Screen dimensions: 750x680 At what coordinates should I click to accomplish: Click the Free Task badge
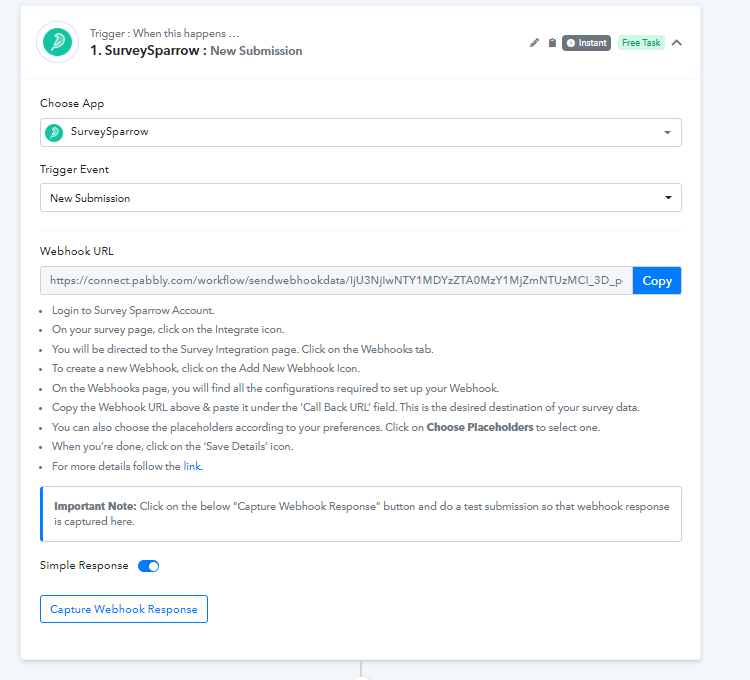pos(641,43)
